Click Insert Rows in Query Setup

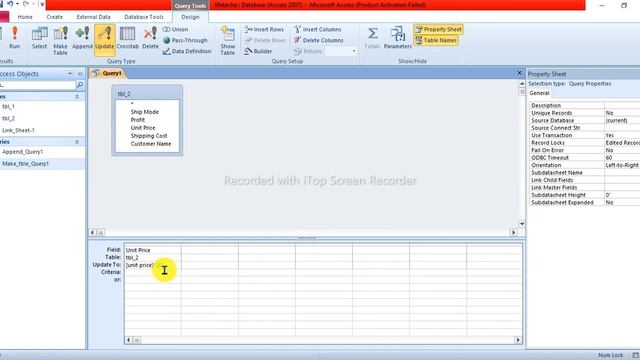tap(264, 29)
